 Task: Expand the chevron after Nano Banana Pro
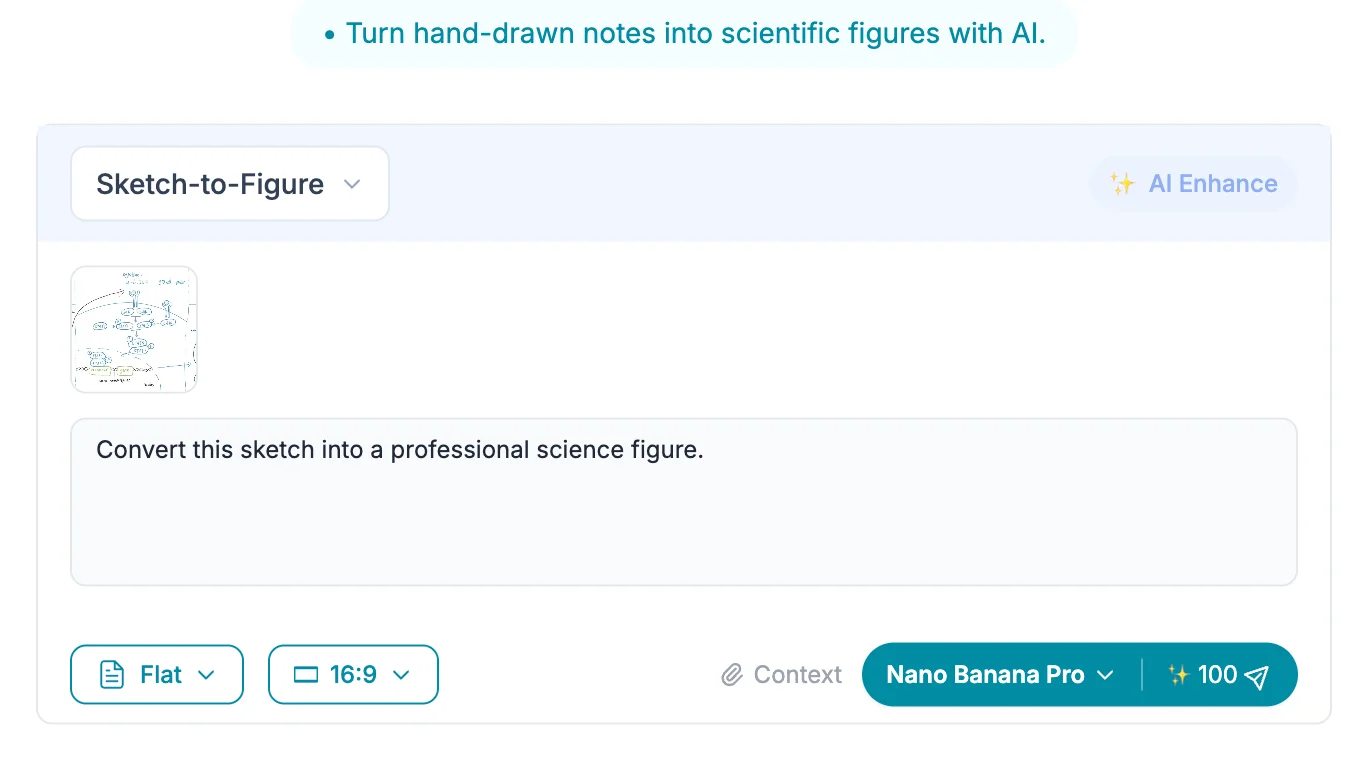1105,675
